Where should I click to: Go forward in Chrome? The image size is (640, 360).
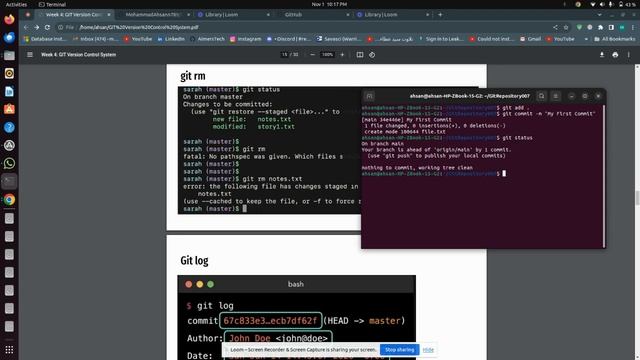[x=37, y=27]
